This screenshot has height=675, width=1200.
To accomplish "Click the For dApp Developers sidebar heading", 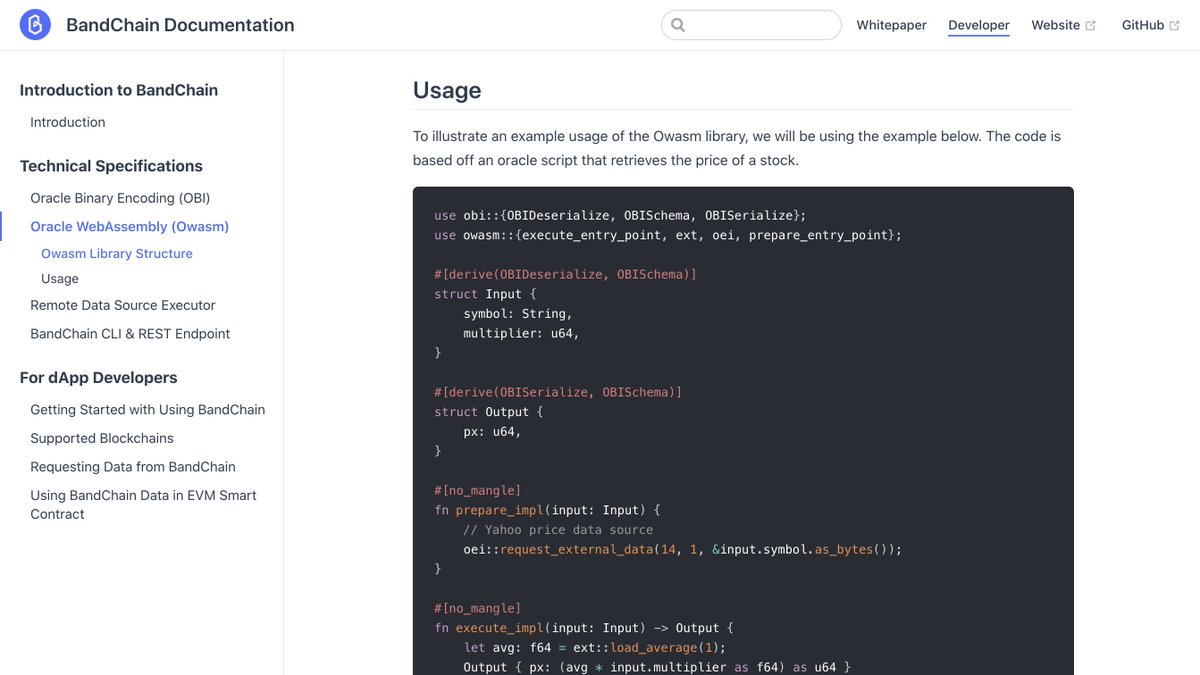I will (x=99, y=378).
